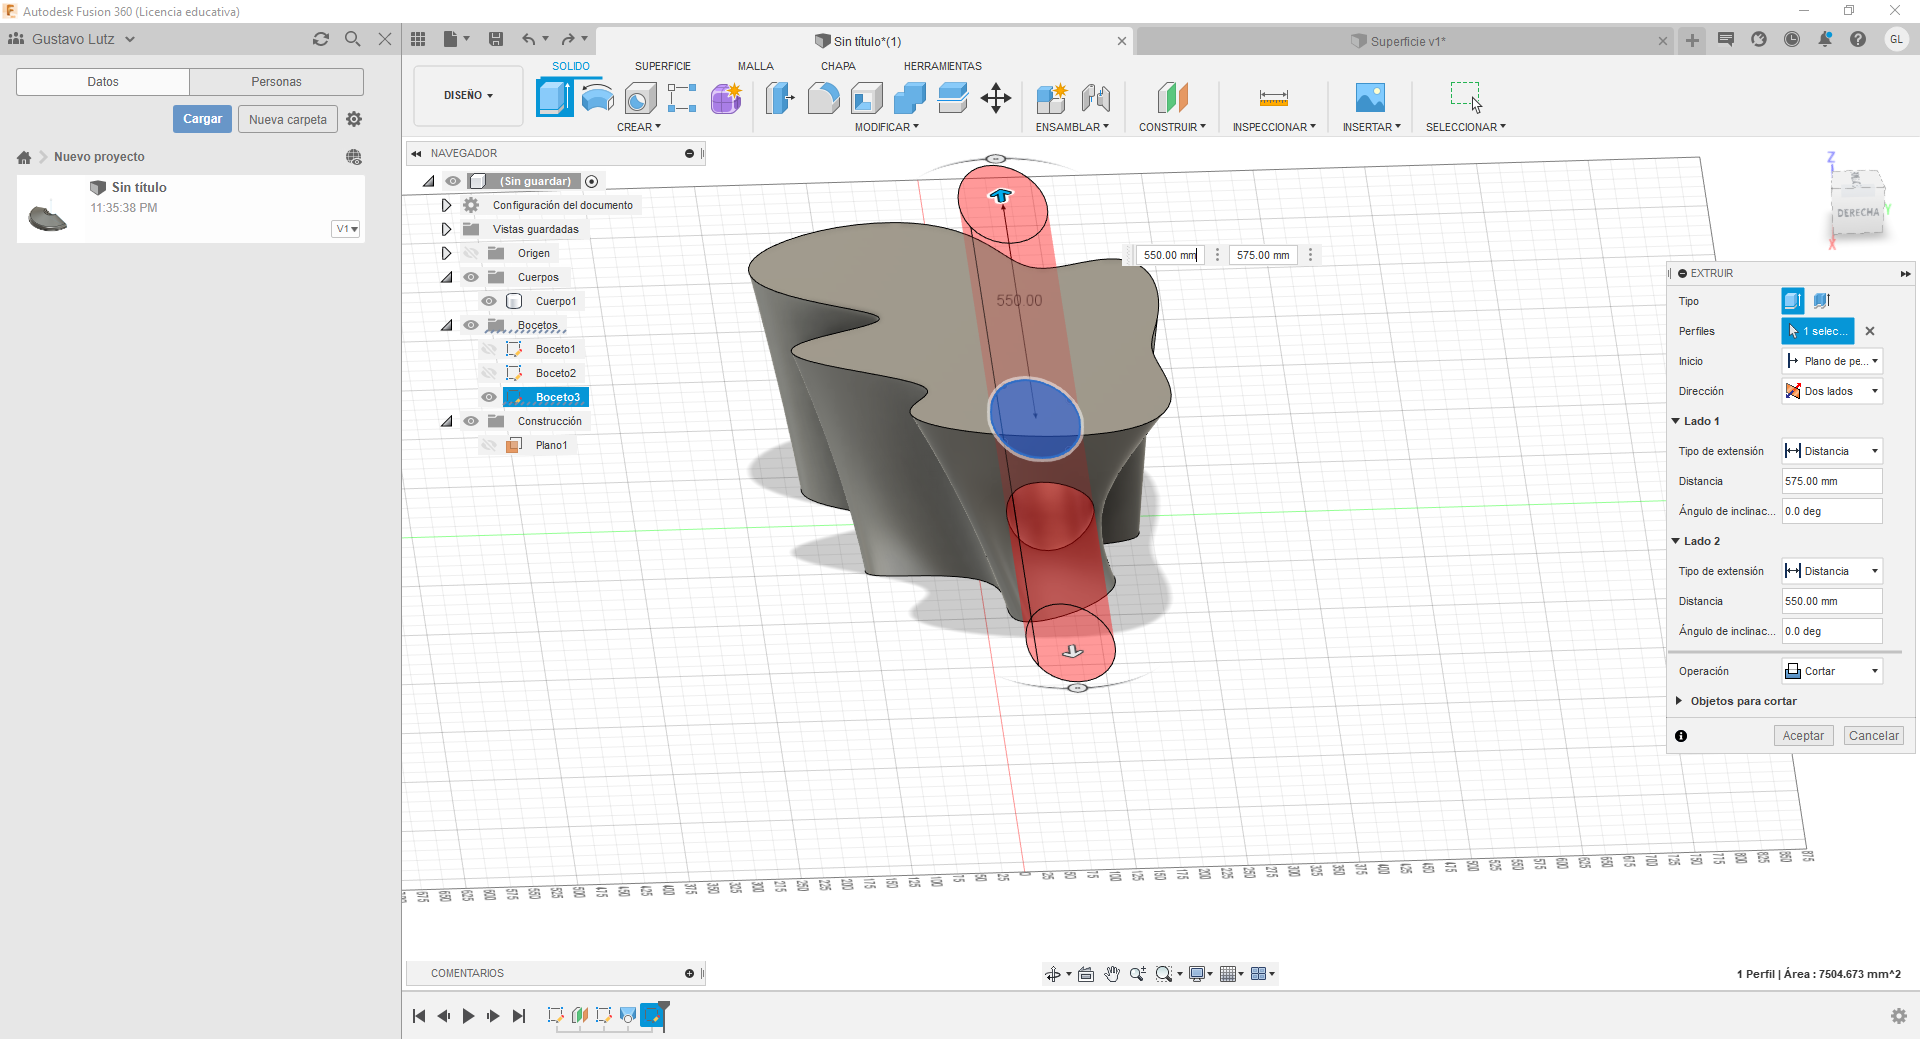Click the Press Pull modify icon
The height and width of the screenshot is (1039, 1920).
(x=780, y=98)
